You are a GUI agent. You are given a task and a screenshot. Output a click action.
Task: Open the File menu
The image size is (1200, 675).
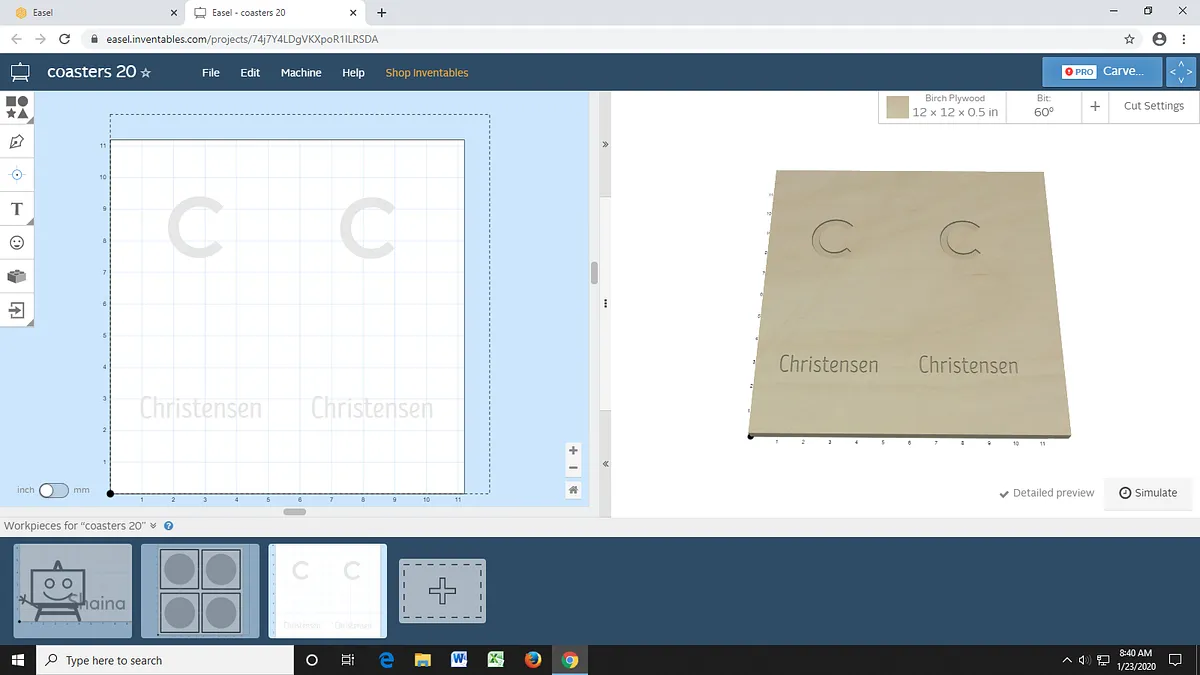coord(210,73)
